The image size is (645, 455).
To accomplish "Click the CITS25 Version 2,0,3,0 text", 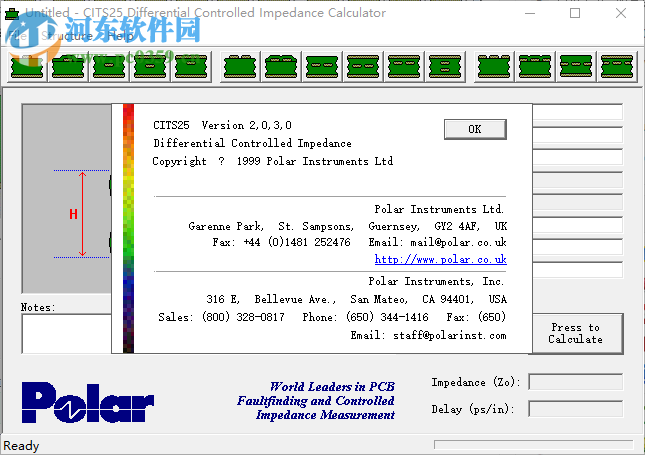I will (223, 125).
